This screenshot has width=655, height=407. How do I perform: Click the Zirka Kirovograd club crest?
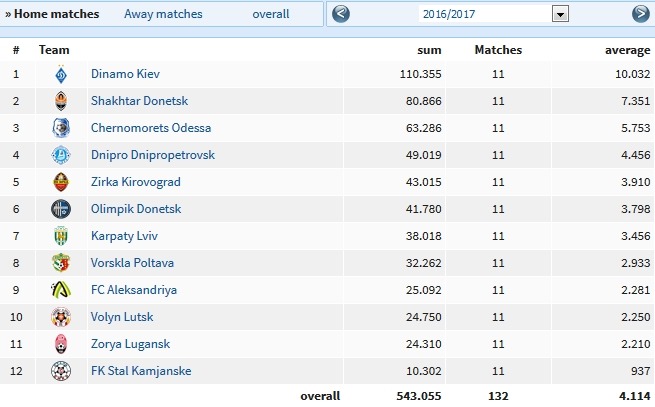(61, 182)
